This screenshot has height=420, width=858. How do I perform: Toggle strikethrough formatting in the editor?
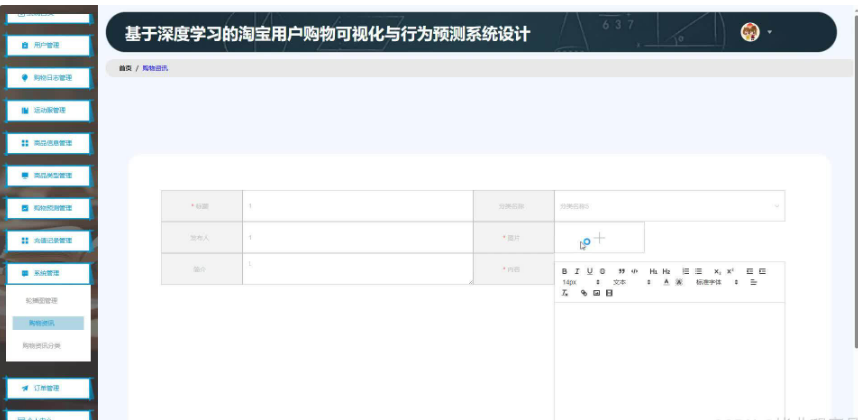pos(602,271)
